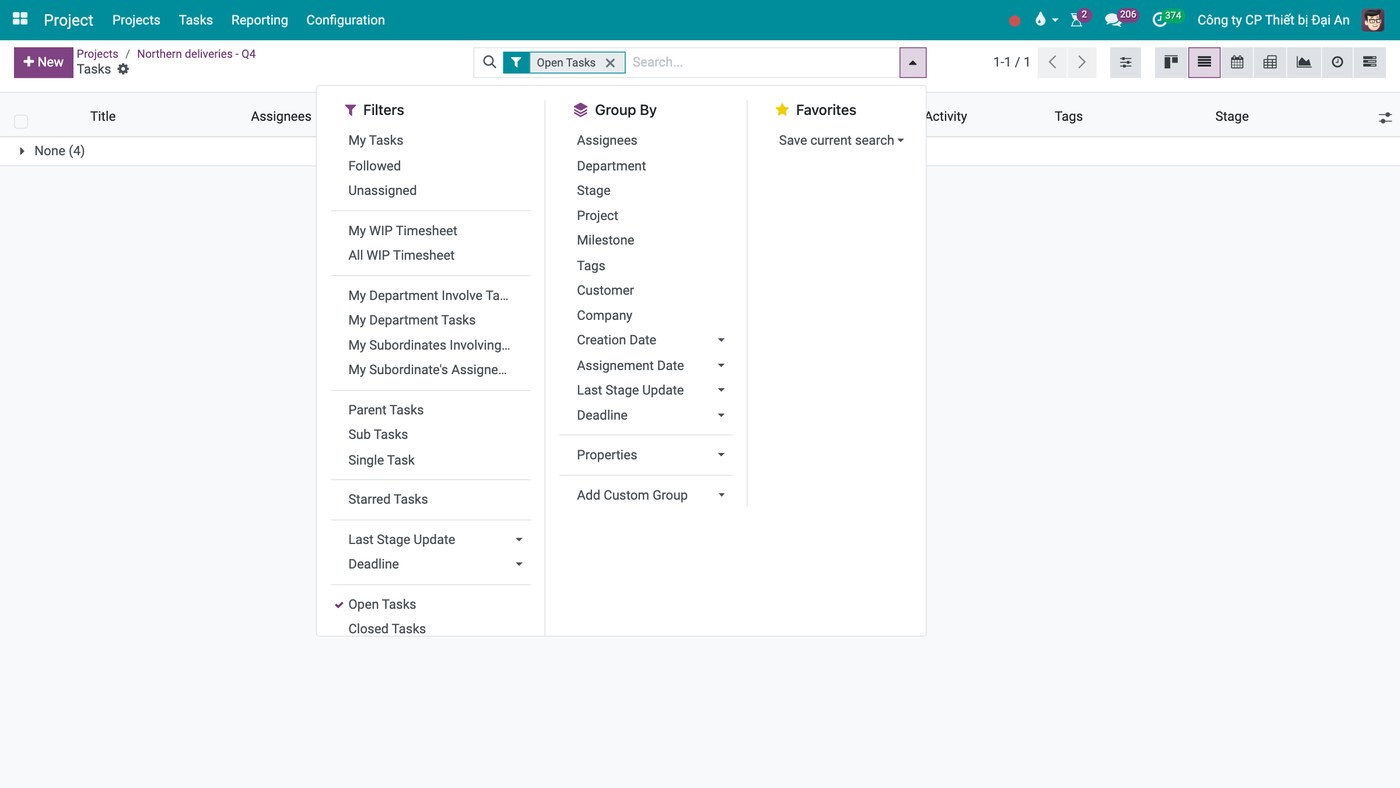The image size is (1400, 788).
Task: Switch to the Calendar view
Action: (x=1237, y=62)
